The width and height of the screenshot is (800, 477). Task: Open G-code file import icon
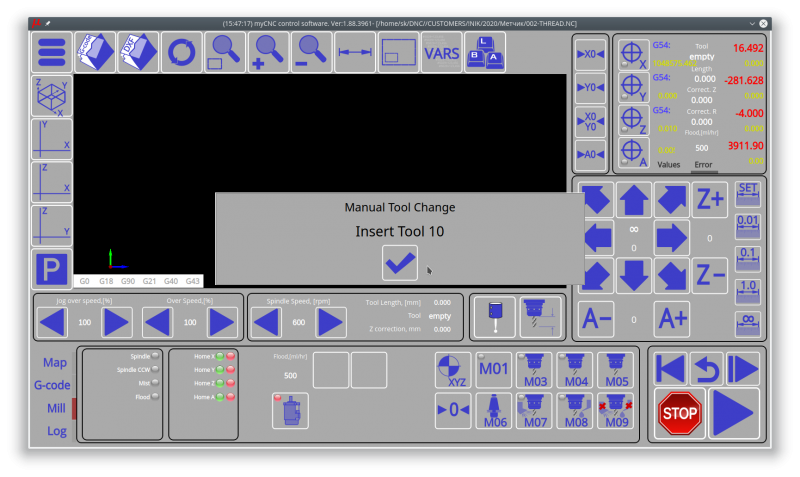pyautogui.click(x=95, y=52)
